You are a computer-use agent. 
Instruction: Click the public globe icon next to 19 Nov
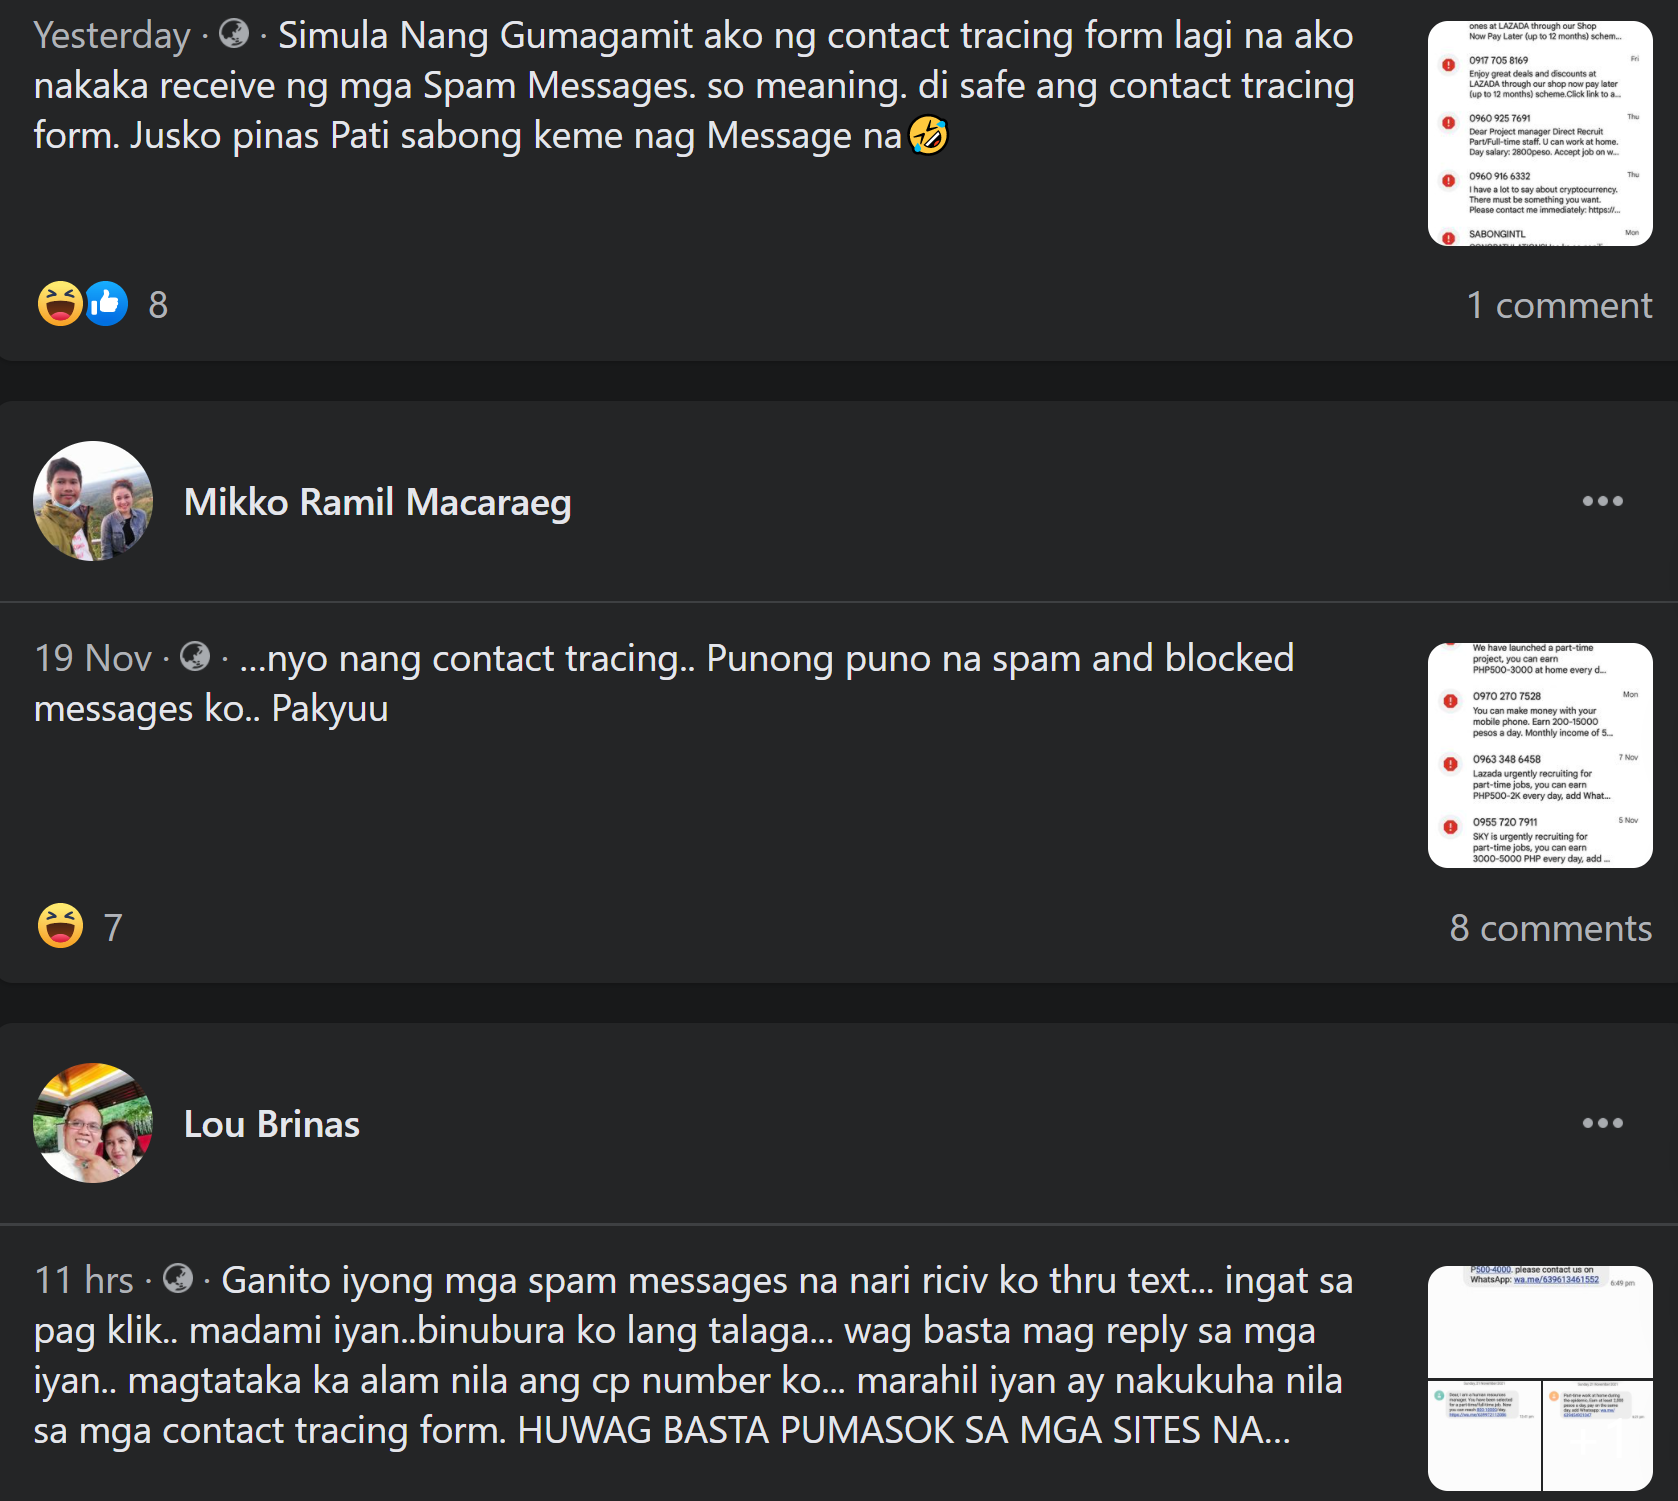coord(195,657)
